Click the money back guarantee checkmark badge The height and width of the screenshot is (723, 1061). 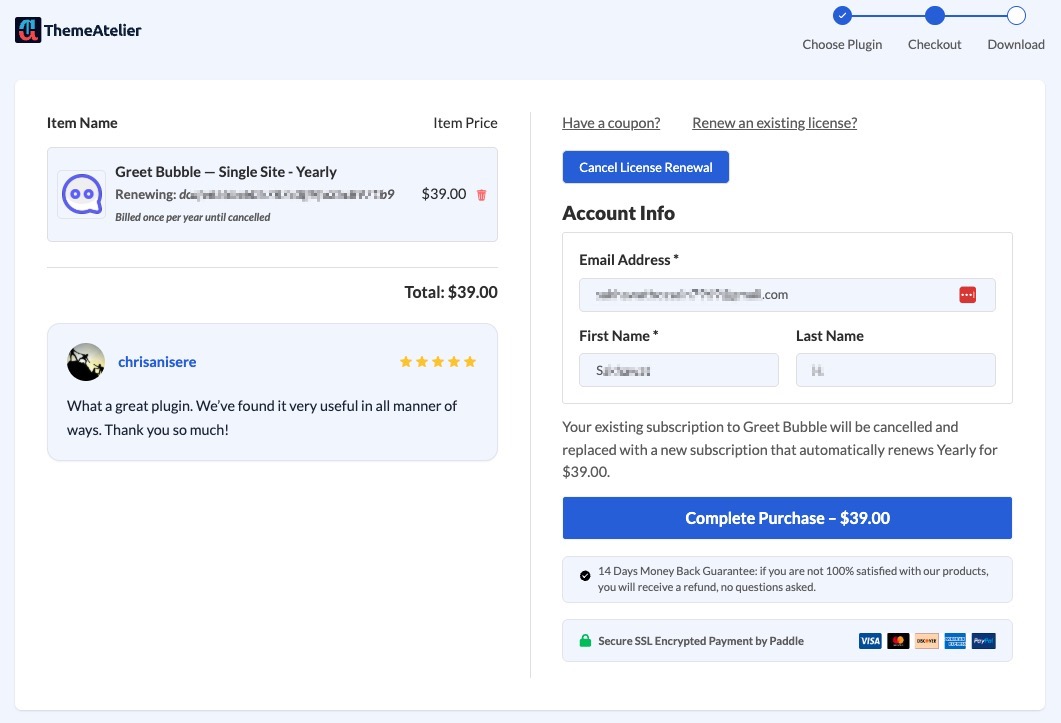[585, 576]
